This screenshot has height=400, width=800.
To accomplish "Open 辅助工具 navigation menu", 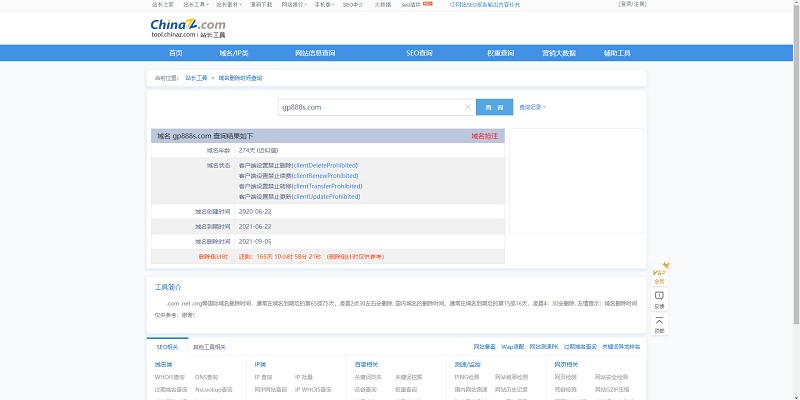I will pos(617,53).
